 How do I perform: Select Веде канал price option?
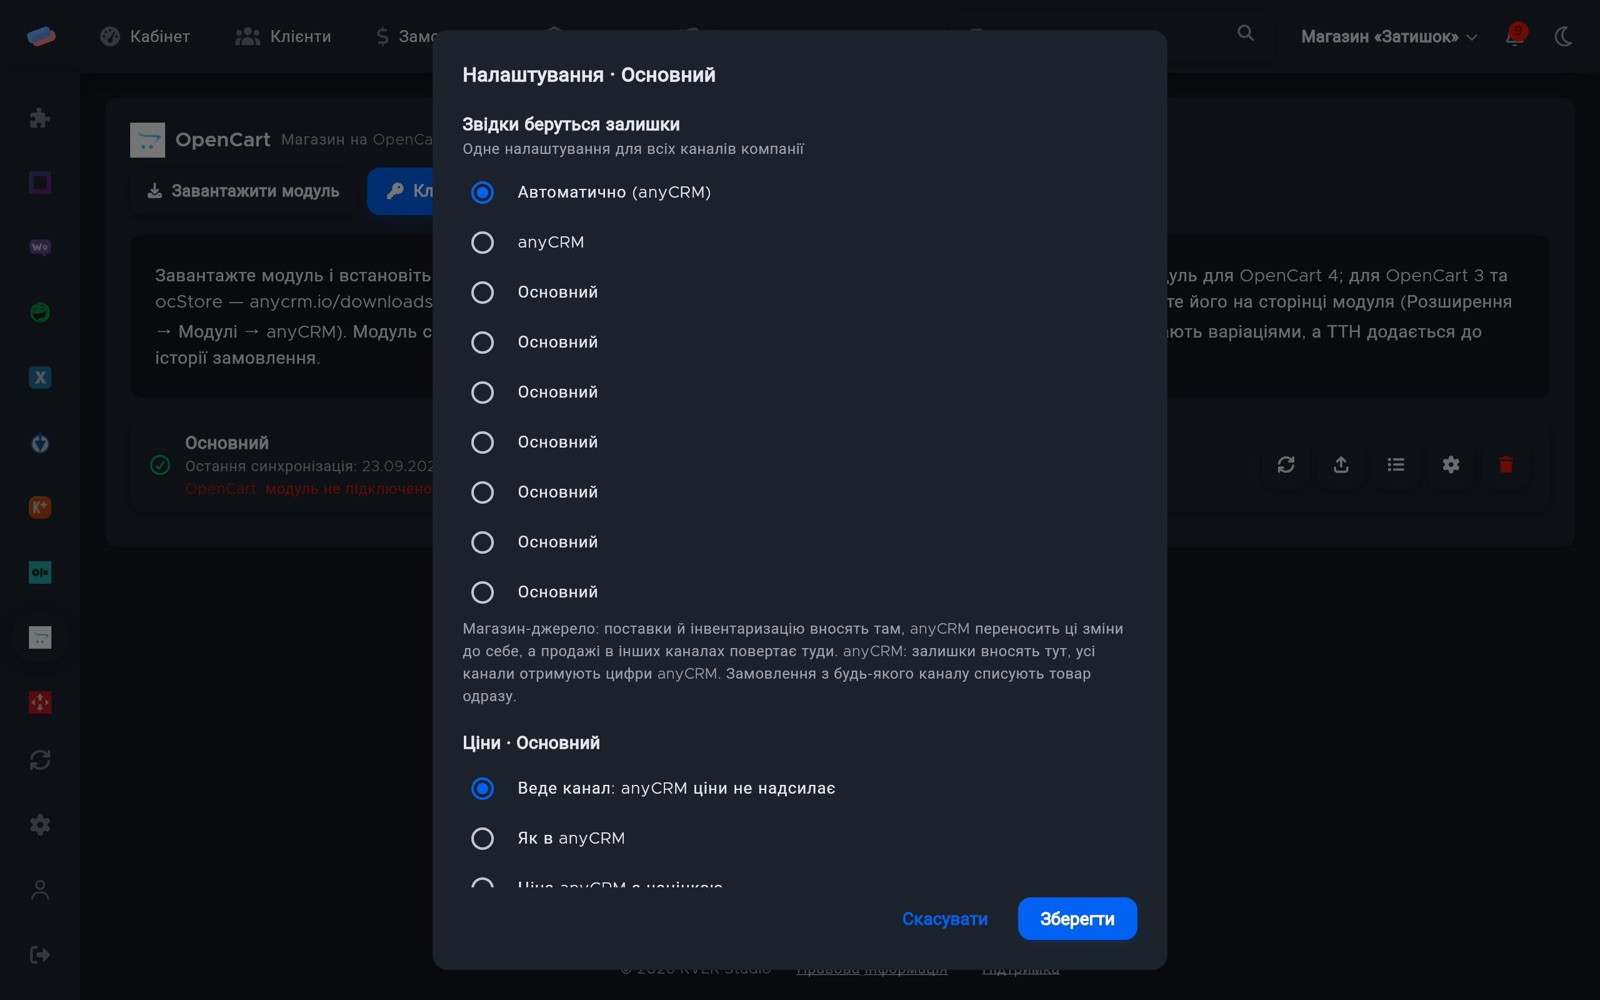(x=483, y=788)
